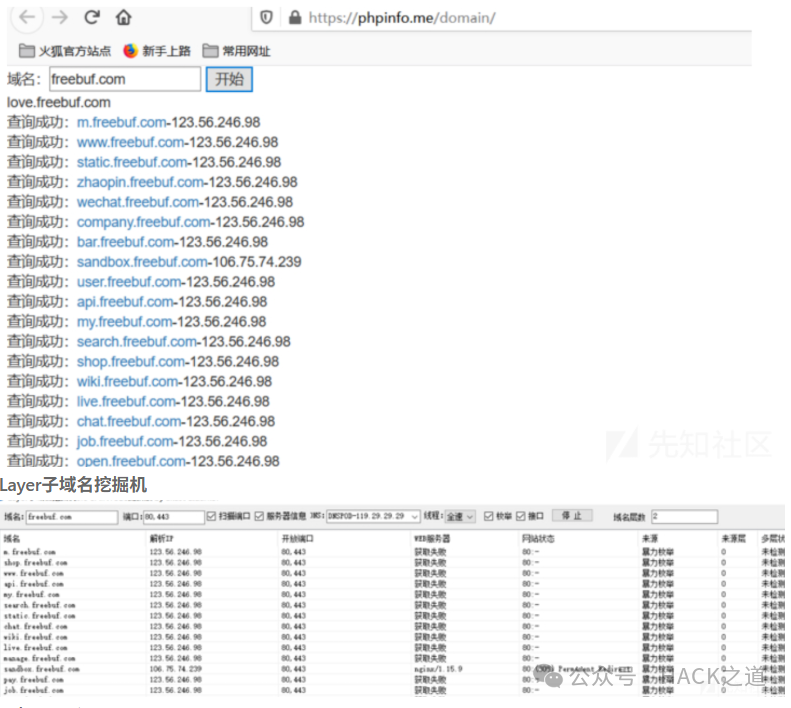Click the 域名层数 field showing 2
The height and width of the screenshot is (708, 791).
(x=684, y=516)
